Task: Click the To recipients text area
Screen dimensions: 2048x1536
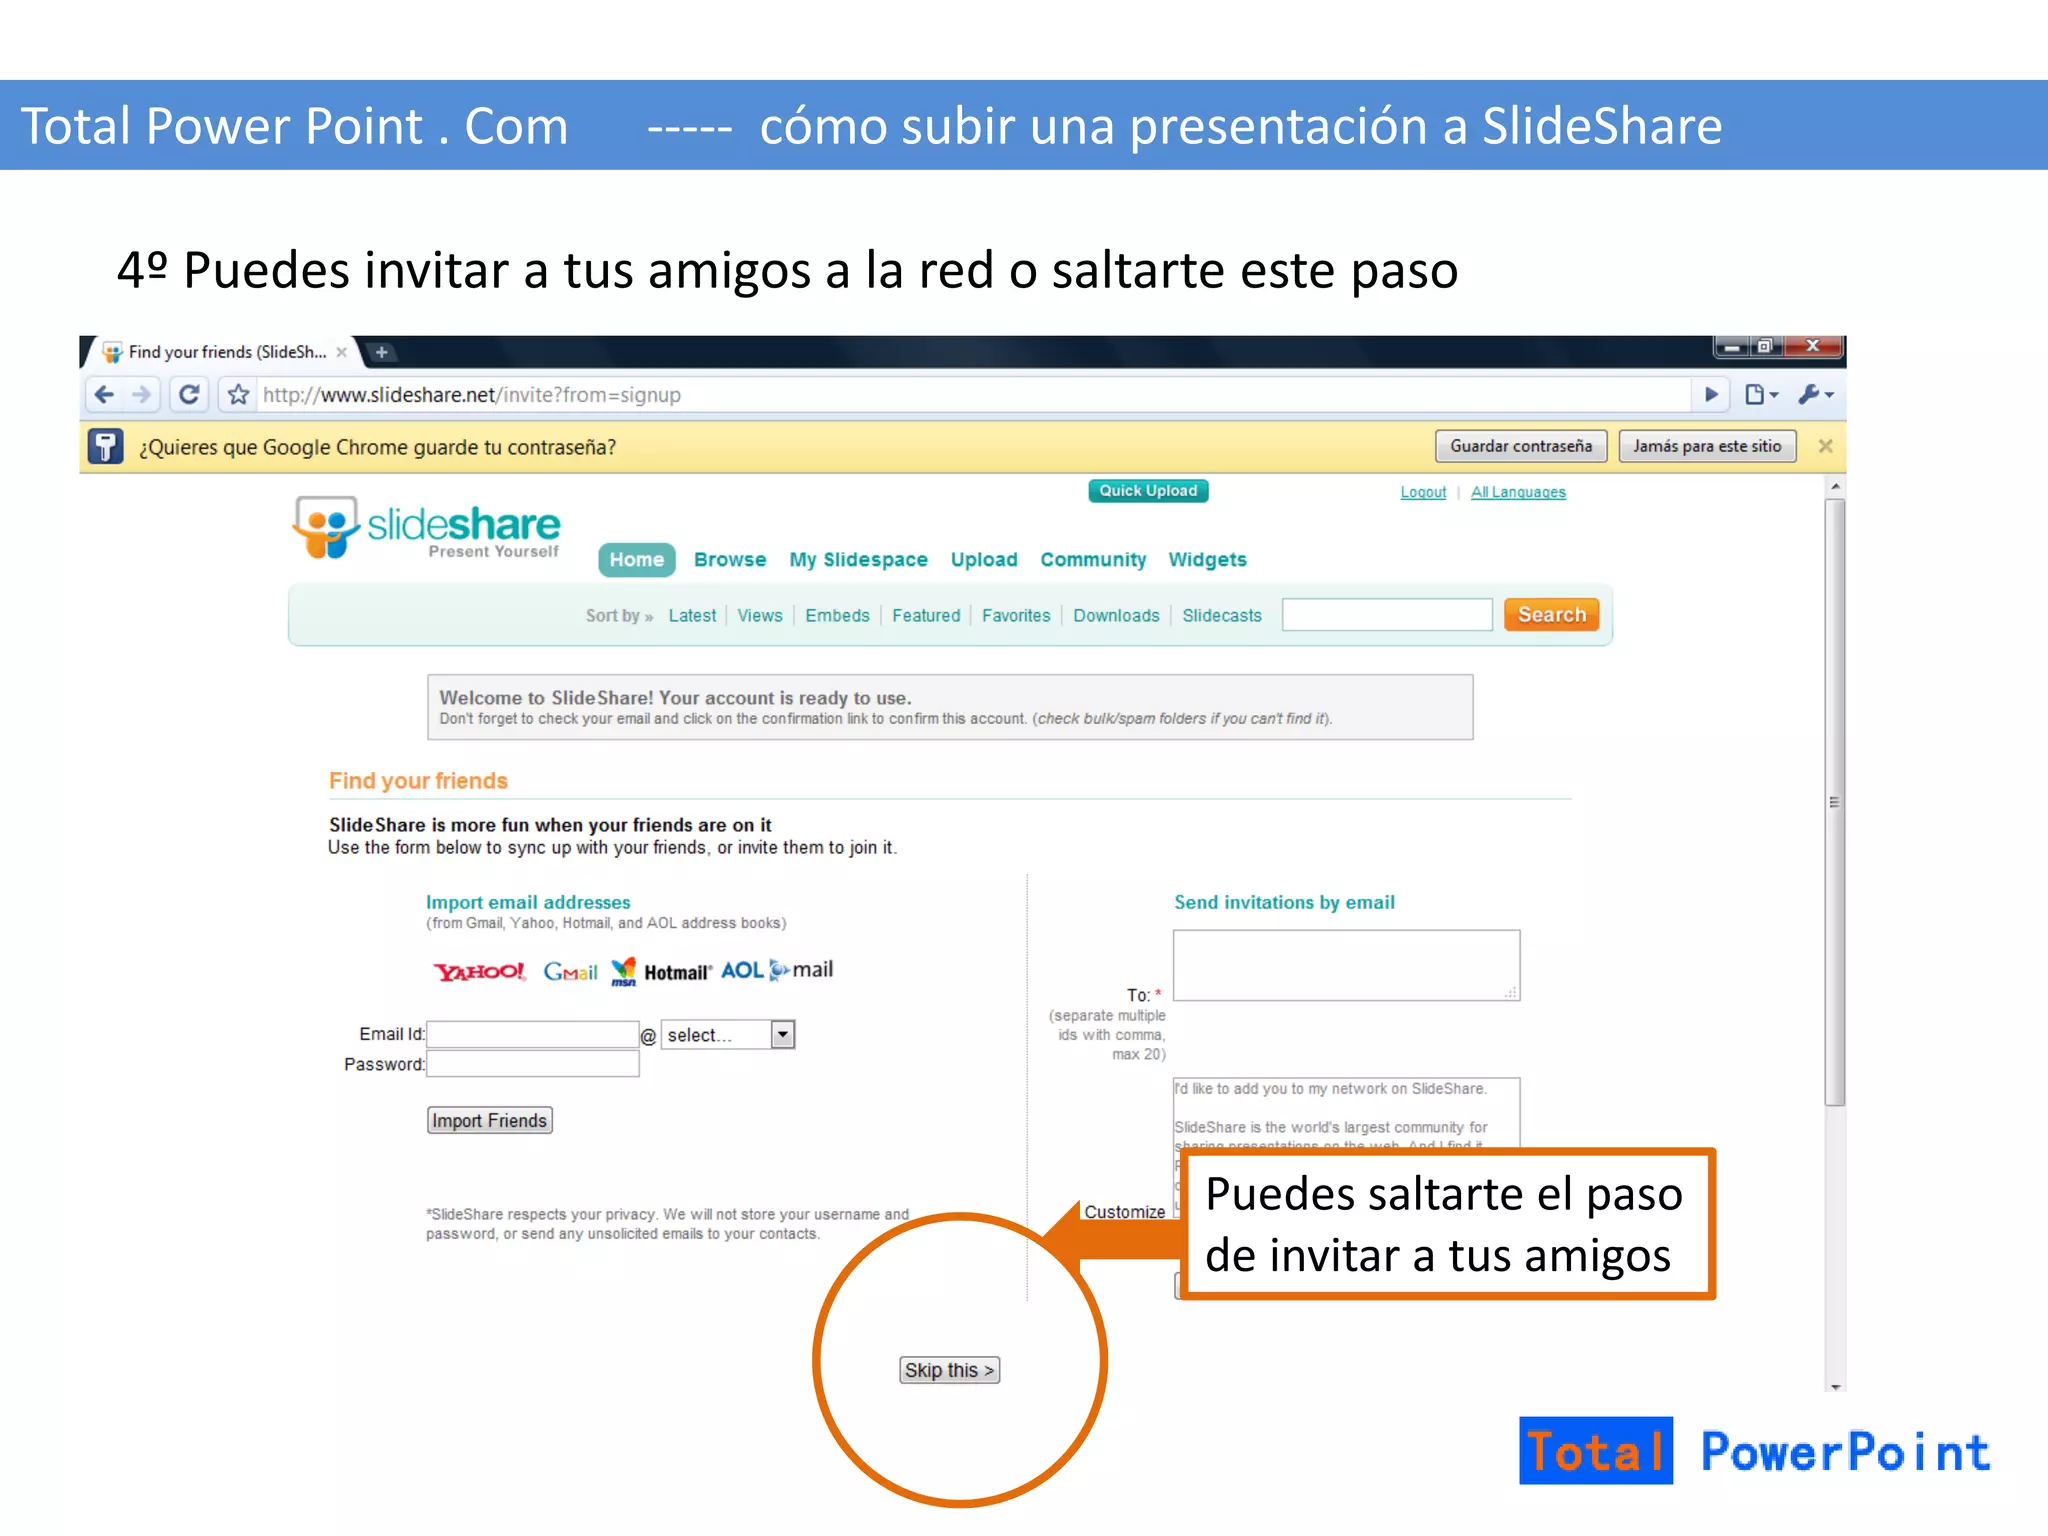Action: [x=1346, y=965]
